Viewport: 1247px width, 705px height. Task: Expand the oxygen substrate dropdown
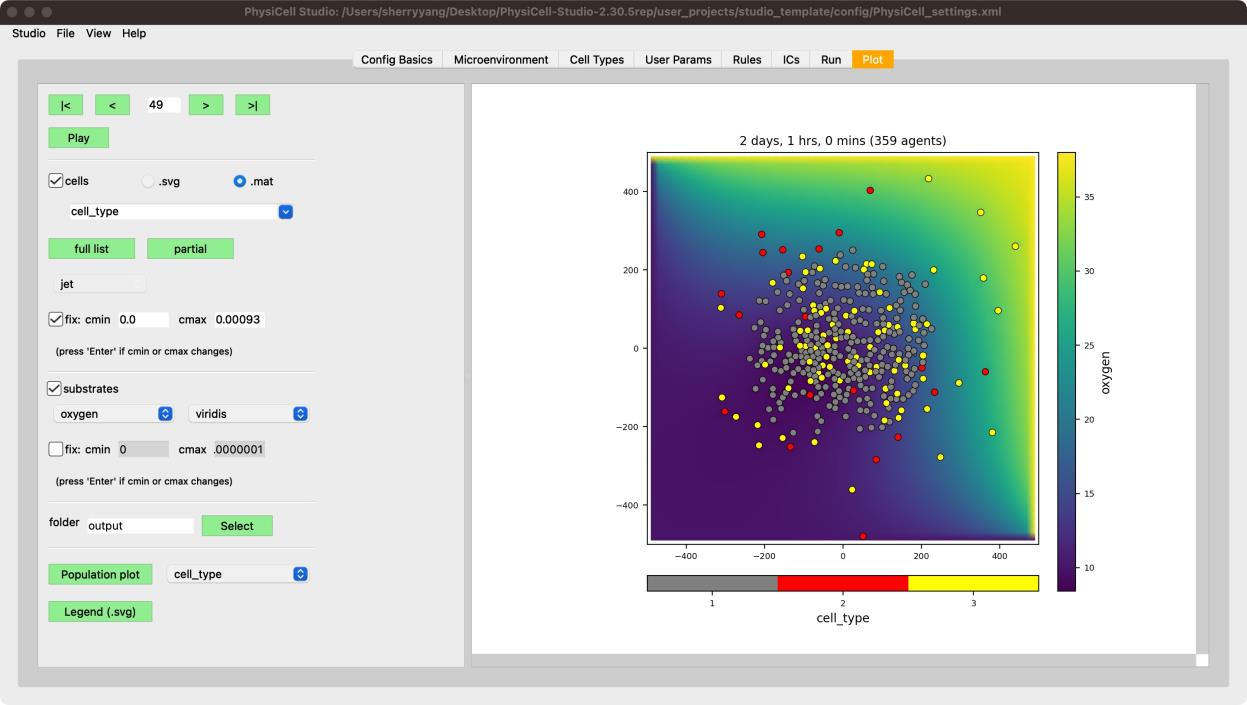(x=114, y=414)
